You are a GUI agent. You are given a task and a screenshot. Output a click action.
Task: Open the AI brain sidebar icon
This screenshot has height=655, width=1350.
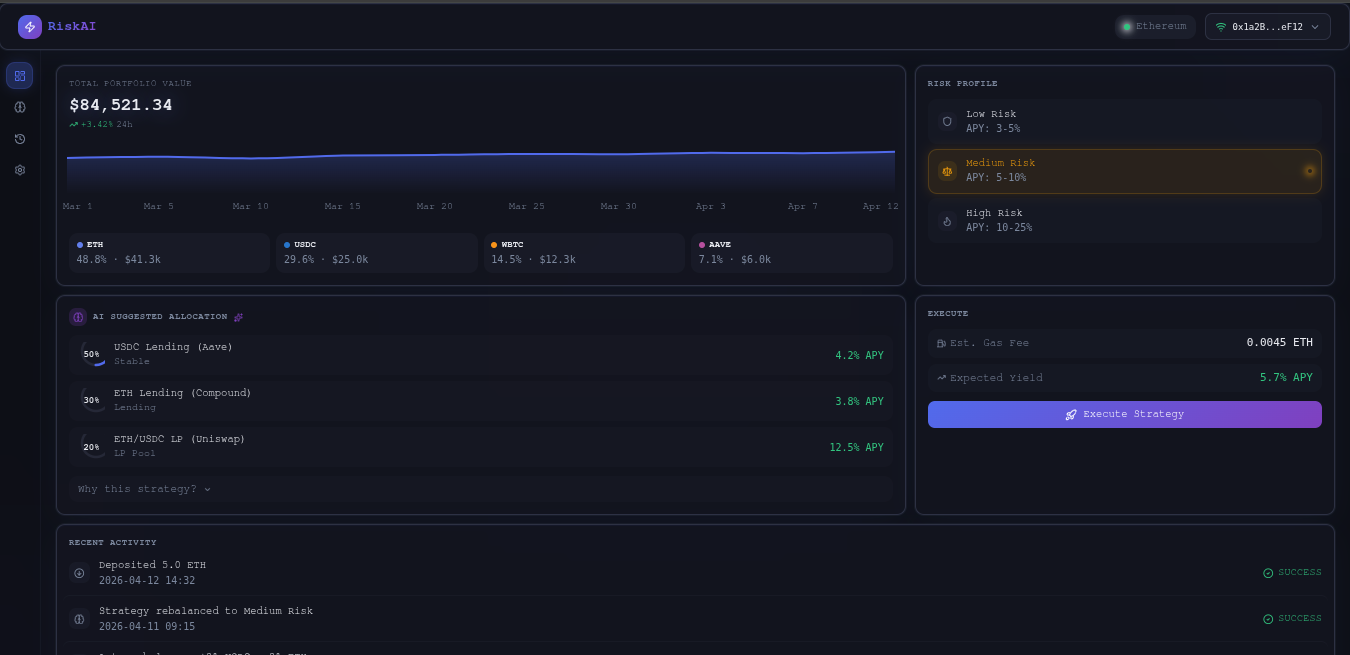(20, 107)
